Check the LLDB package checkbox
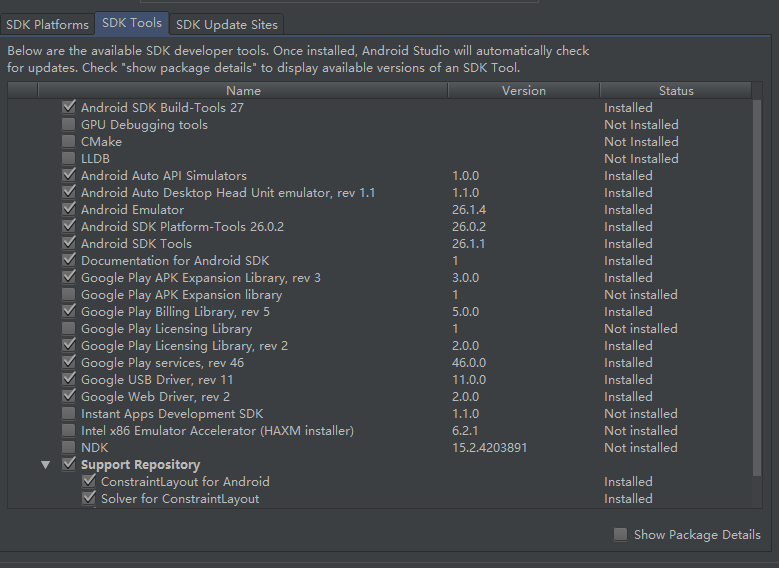 [x=69, y=158]
